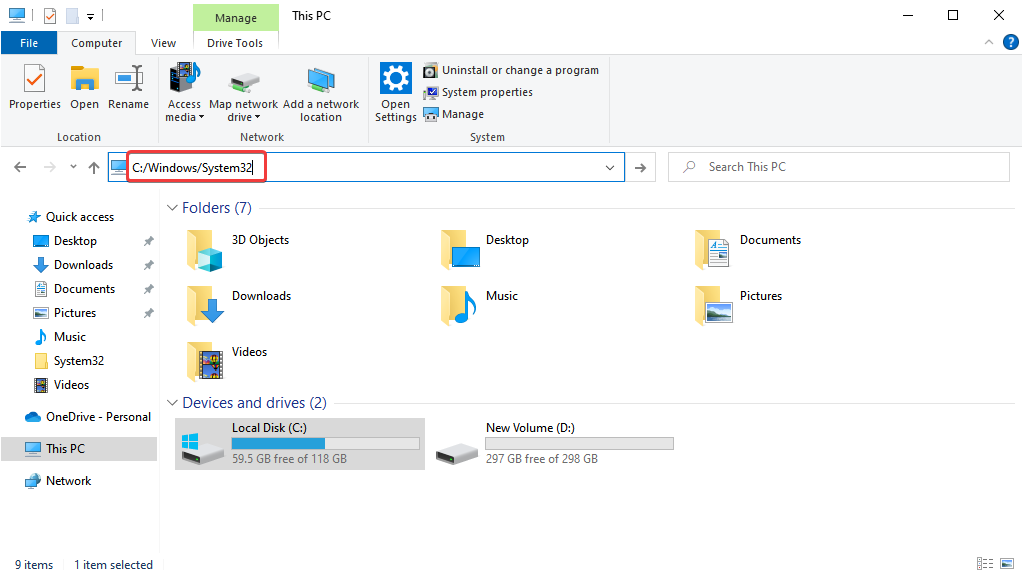This screenshot has width=1023, height=577.
Task: Unpin Pictures using its pin icon
Action: 149,313
